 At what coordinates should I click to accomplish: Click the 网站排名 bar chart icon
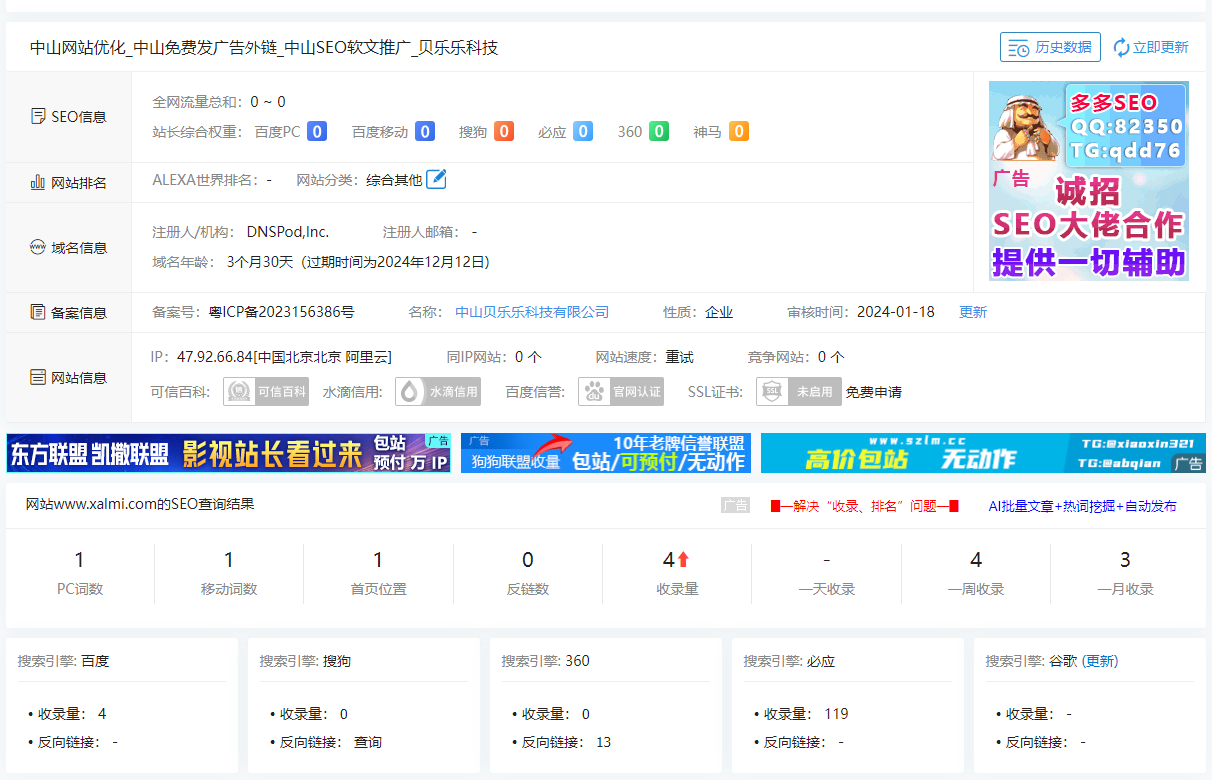click(38, 182)
